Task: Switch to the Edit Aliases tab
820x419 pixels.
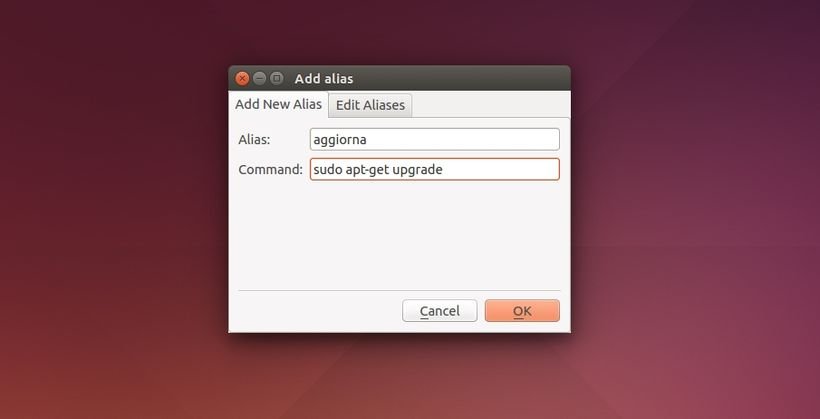Action: click(370, 105)
